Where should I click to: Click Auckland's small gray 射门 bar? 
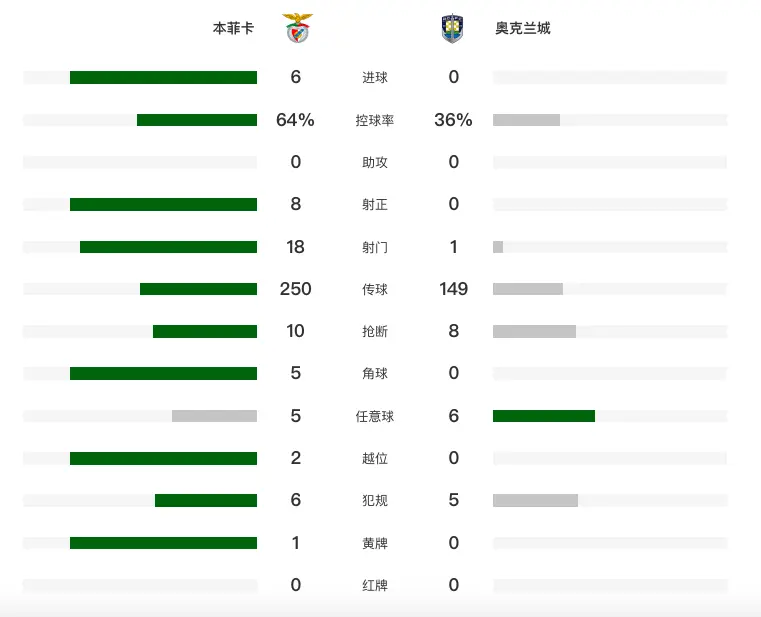point(498,247)
